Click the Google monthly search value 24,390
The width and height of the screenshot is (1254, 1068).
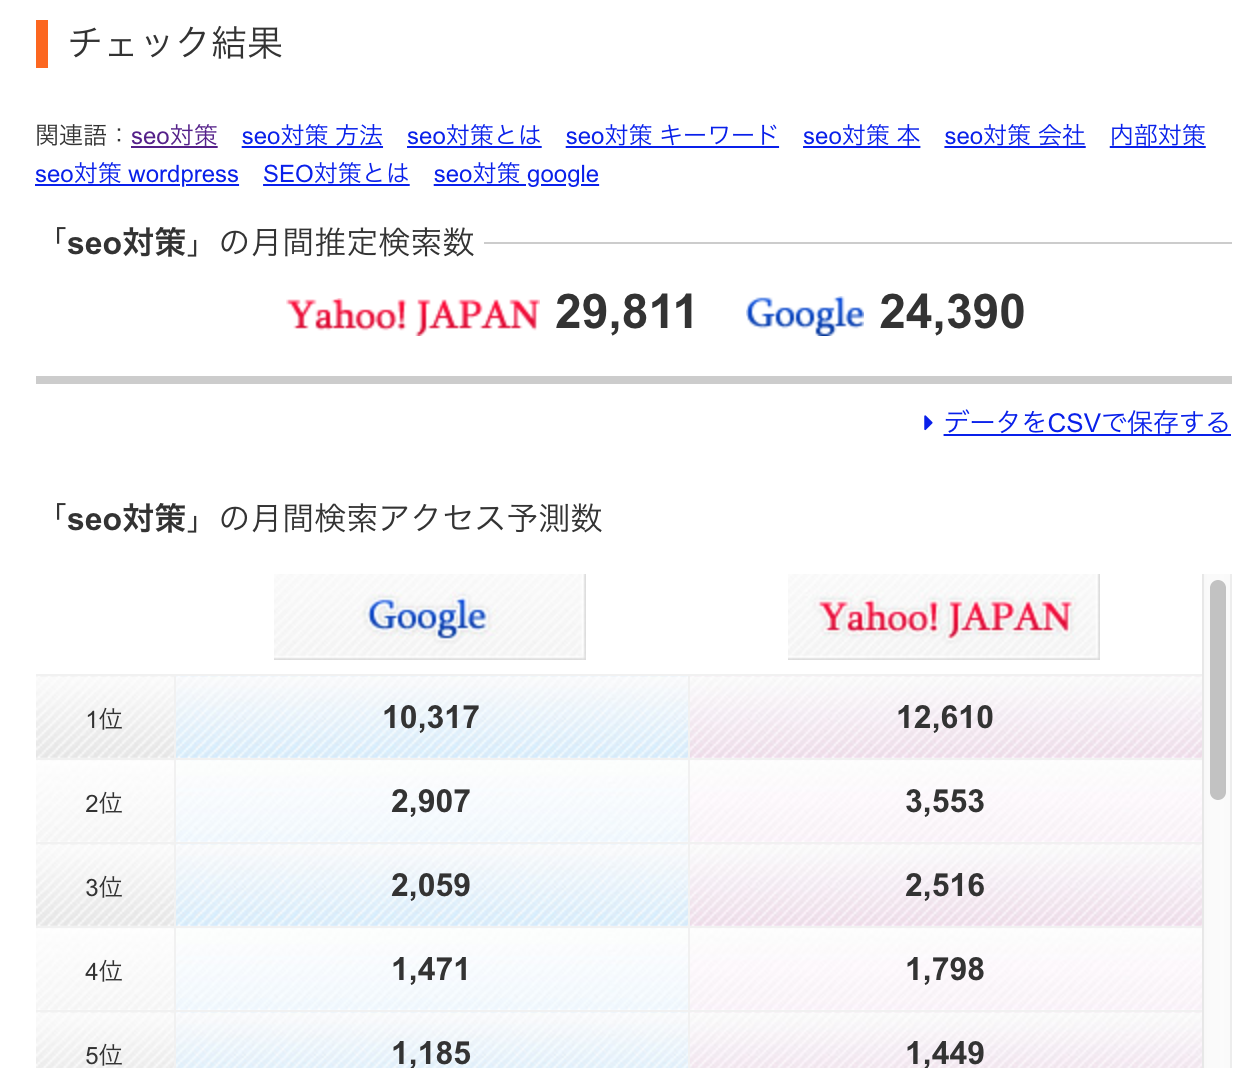click(x=952, y=313)
